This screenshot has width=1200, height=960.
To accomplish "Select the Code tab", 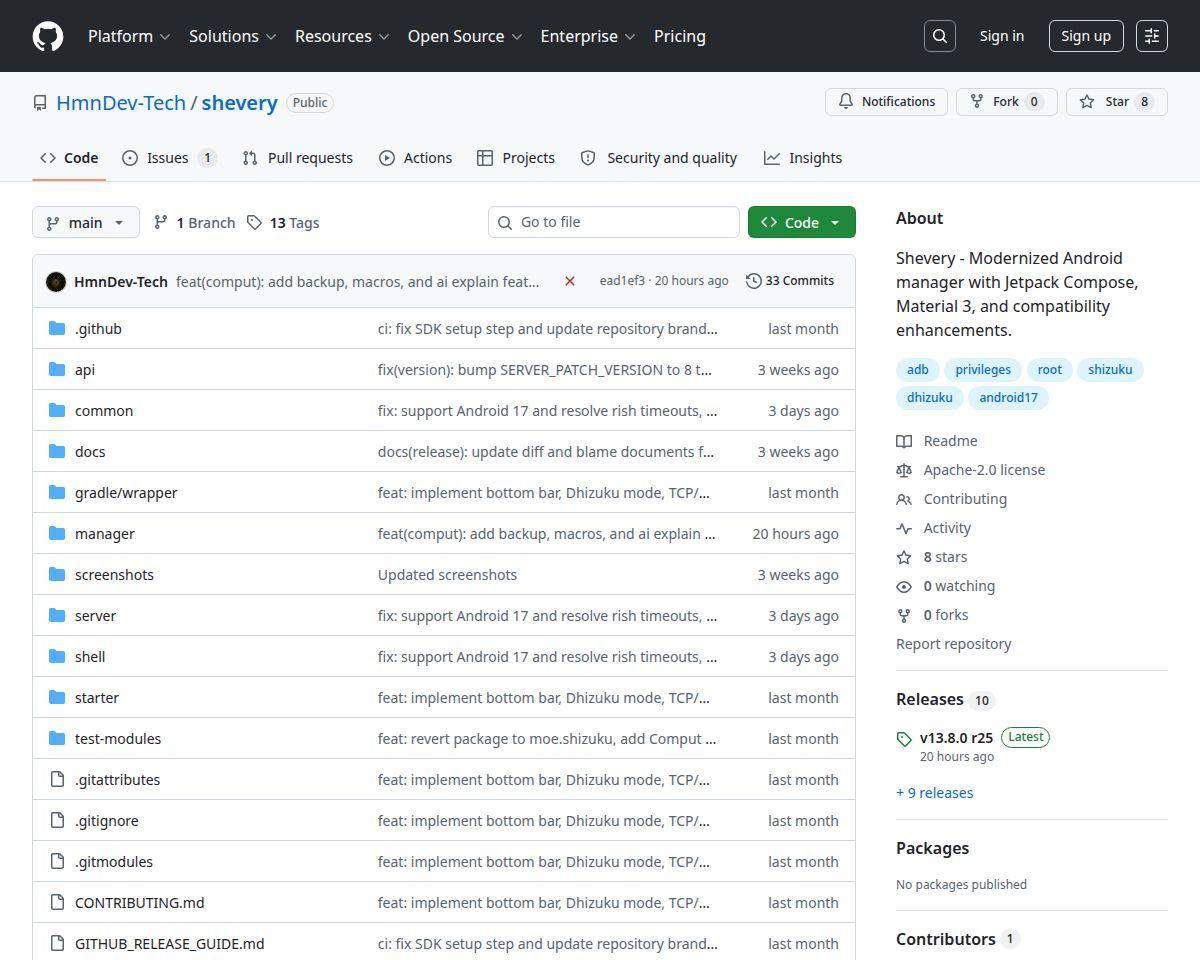I will click(69, 158).
